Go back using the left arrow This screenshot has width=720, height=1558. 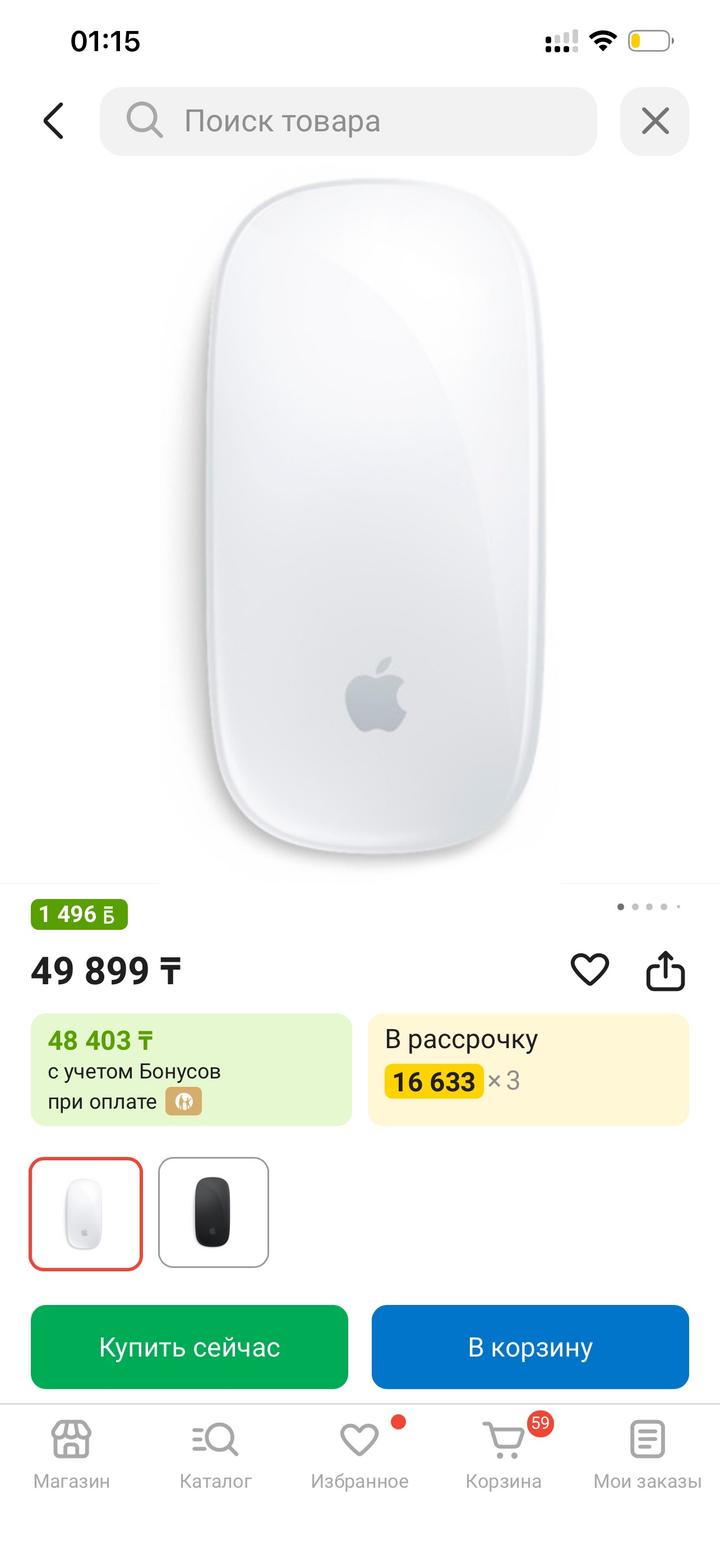coord(54,121)
